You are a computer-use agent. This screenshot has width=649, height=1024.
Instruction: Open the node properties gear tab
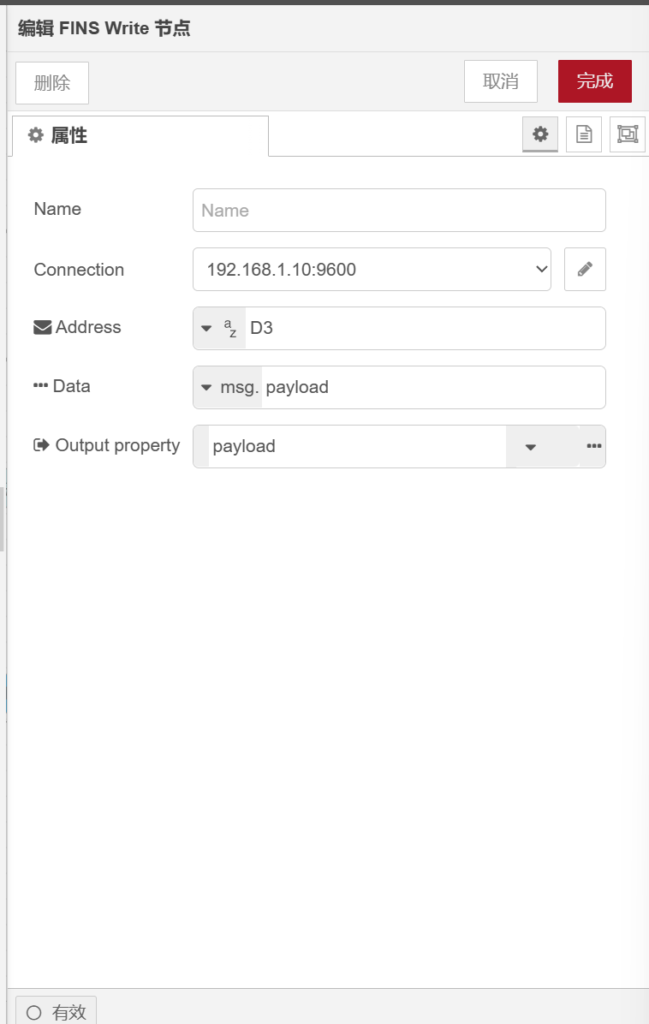(x=540, y=135)
